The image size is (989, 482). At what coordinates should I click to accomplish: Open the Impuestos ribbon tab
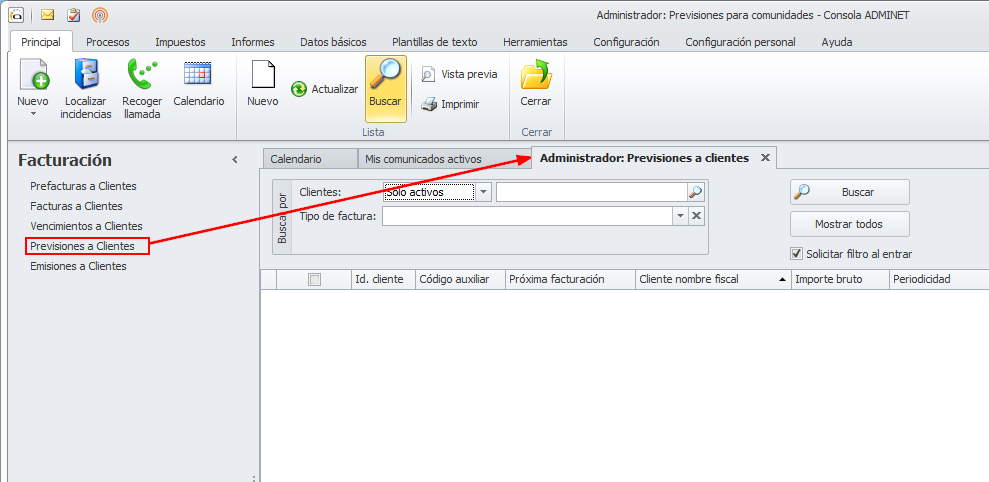click(180, 42)
